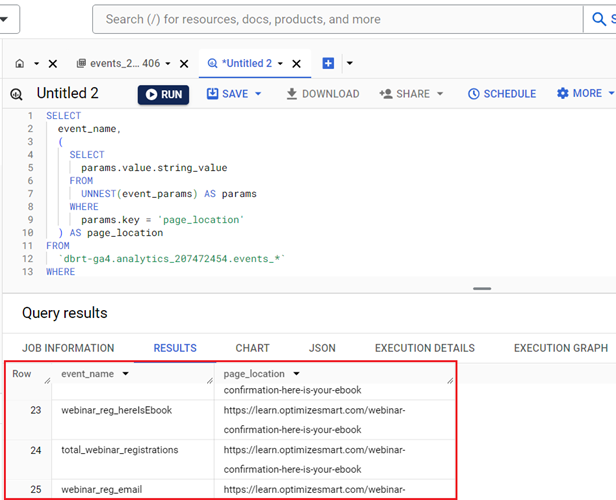Click the page_location URL in row 23
This screenshot has width=616, height=500.
[x=314, y=420]
